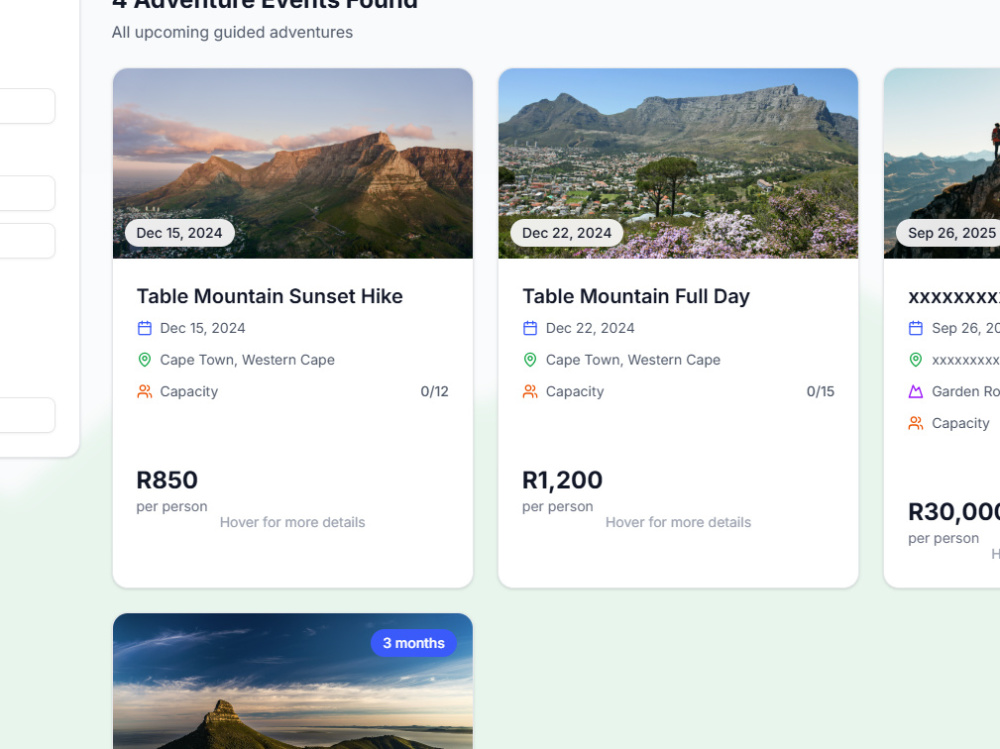The image size is (1000, 749).
Task: Click location pin icon on Sunset Hike card
Action: (x=145, y=360)
